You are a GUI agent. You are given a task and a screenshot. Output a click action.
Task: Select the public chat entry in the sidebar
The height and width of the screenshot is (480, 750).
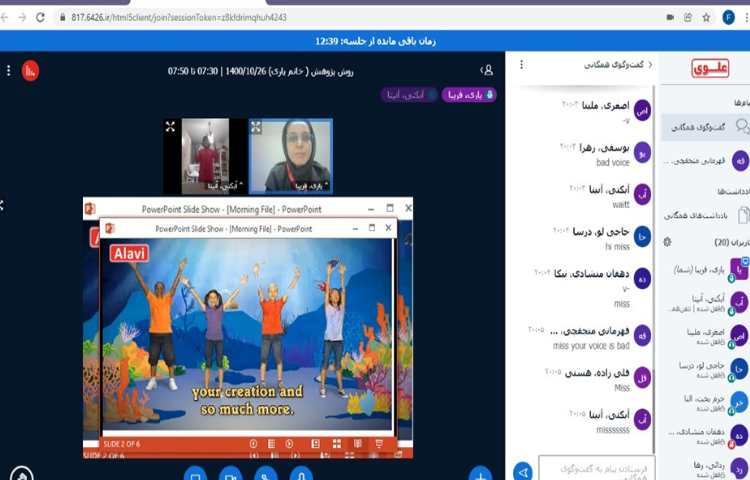click(706, 127)
